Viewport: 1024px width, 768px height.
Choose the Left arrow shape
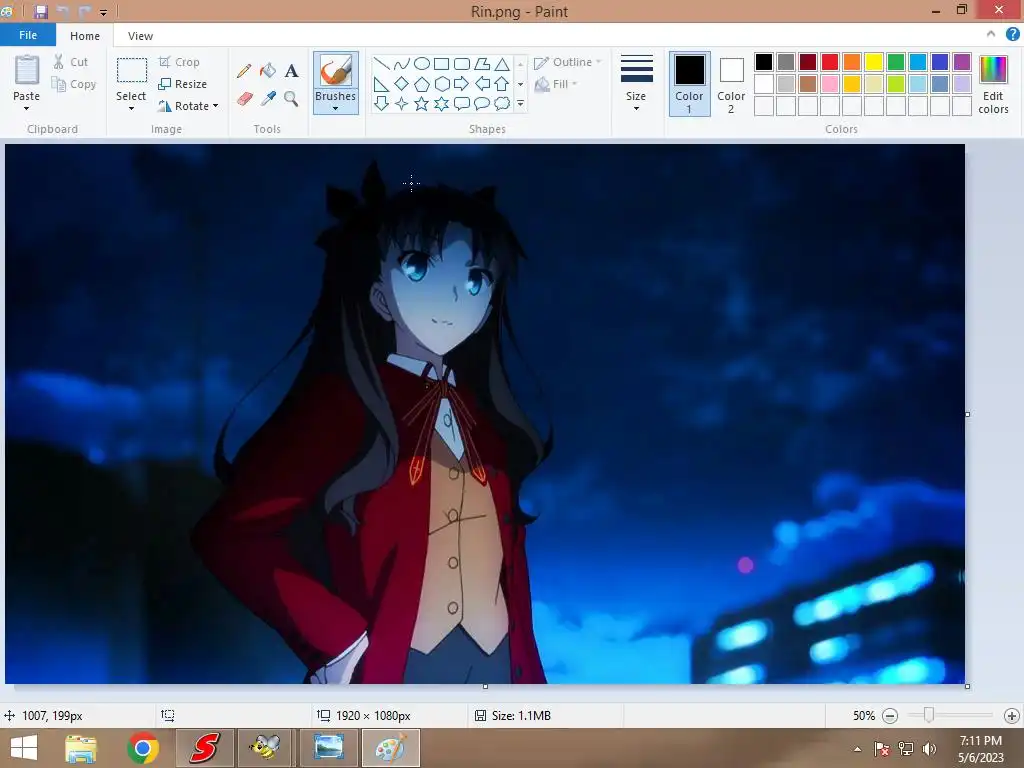coord(482,84)
